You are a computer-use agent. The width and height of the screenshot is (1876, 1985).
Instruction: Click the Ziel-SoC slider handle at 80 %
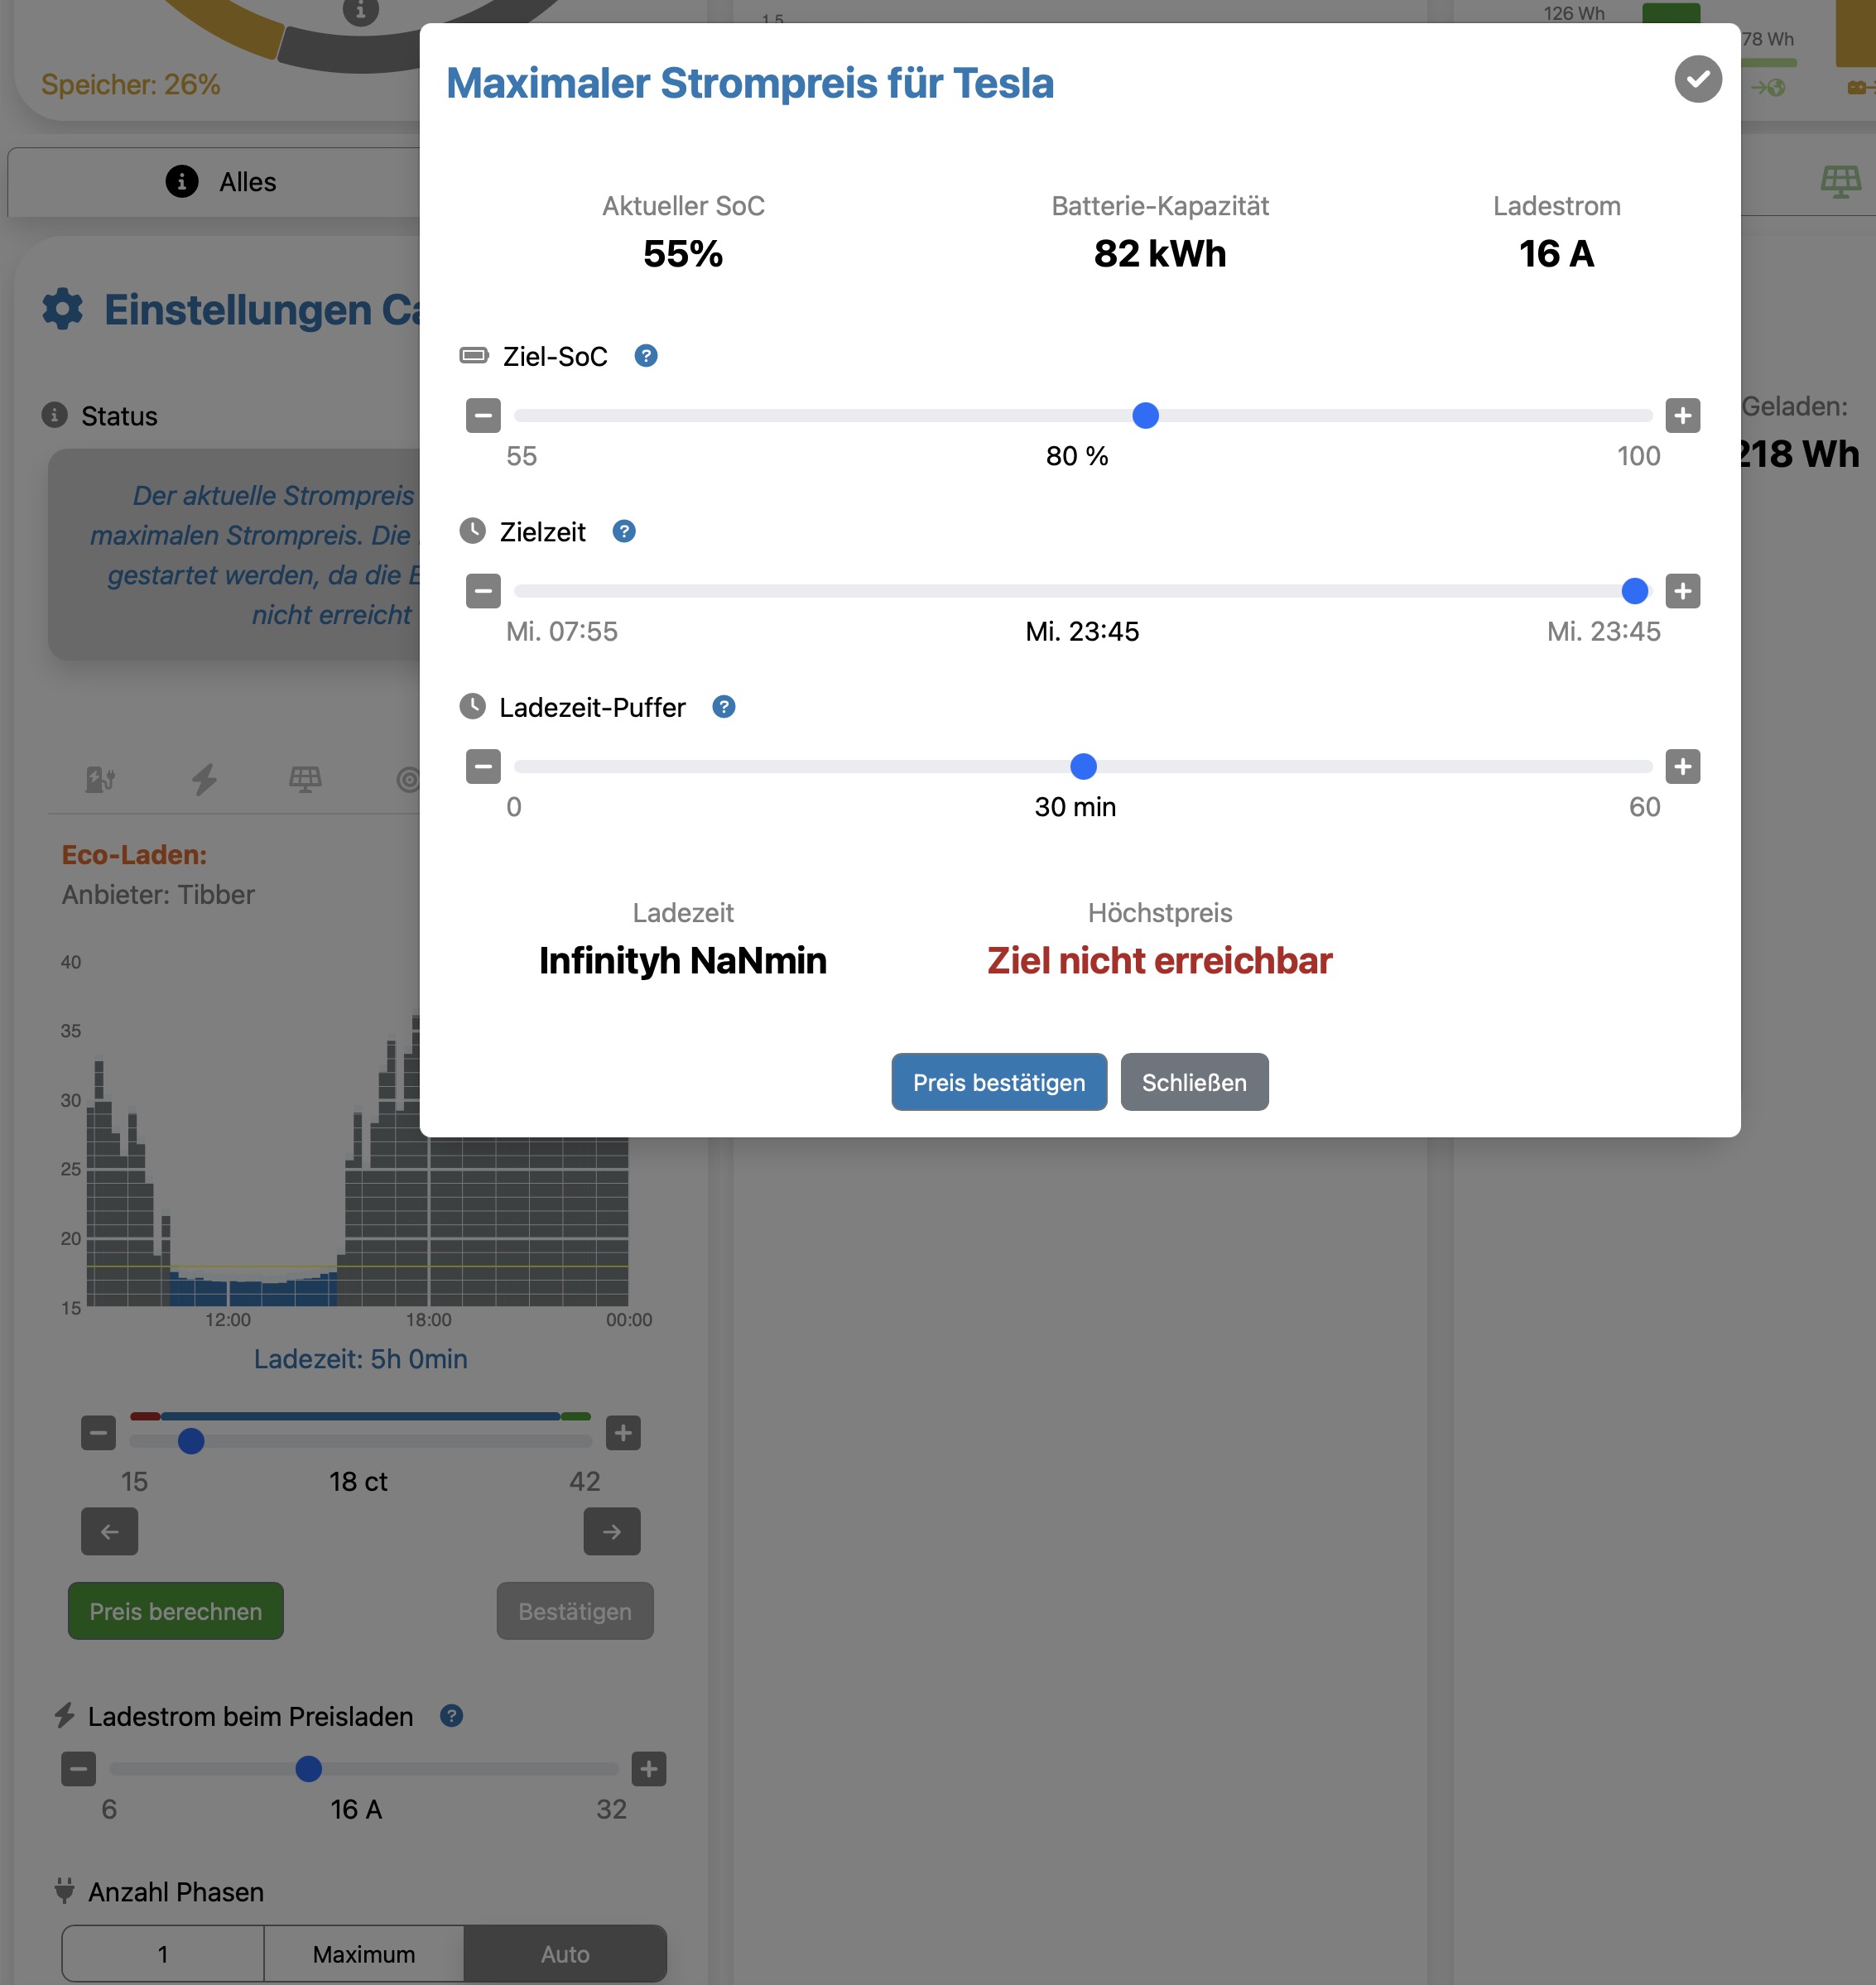pos(1145,415)
